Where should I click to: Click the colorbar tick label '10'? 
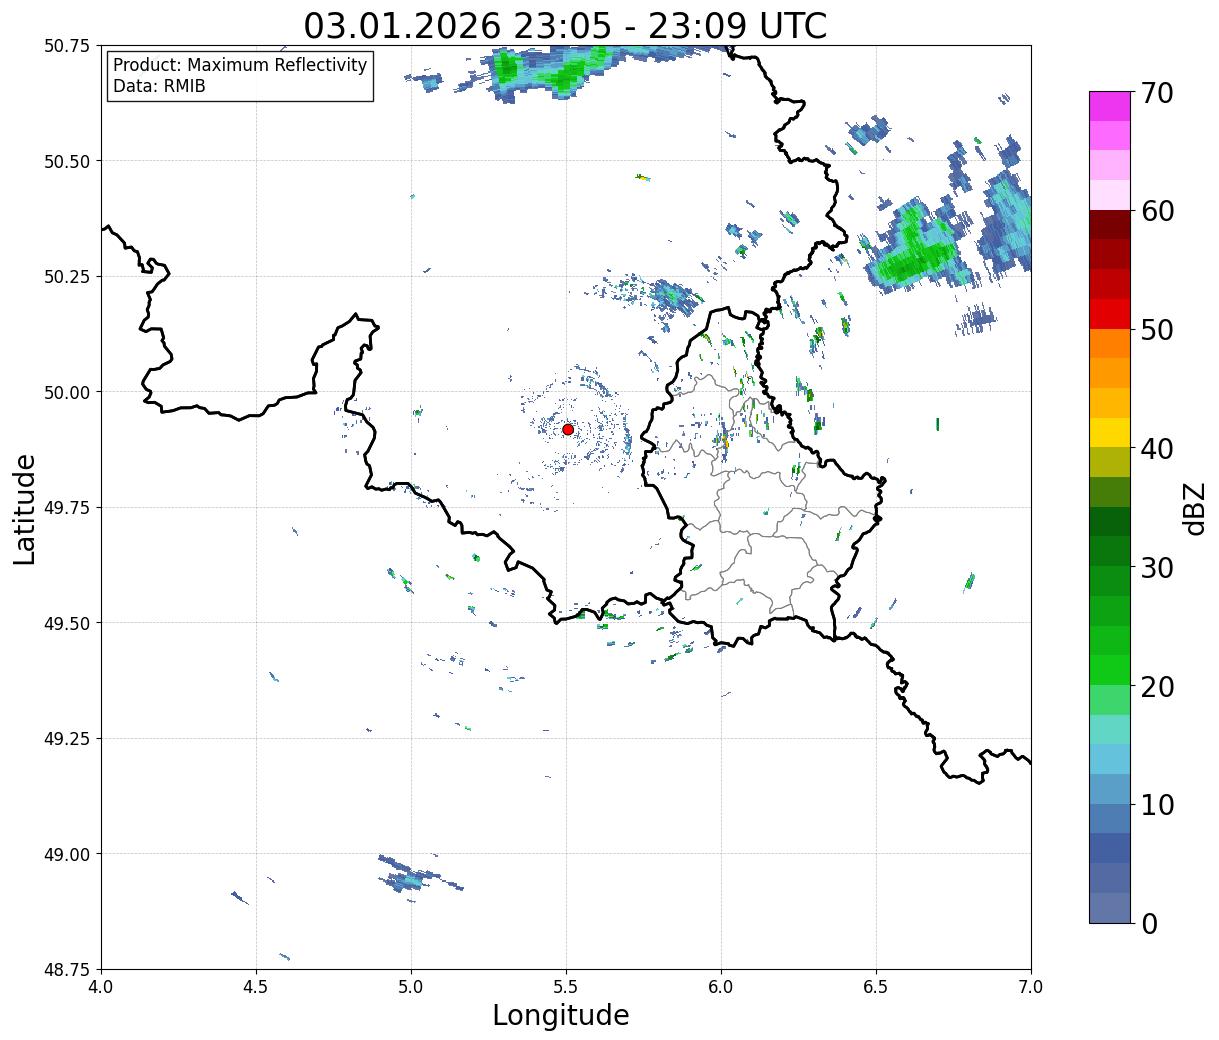coord(1157,804)
